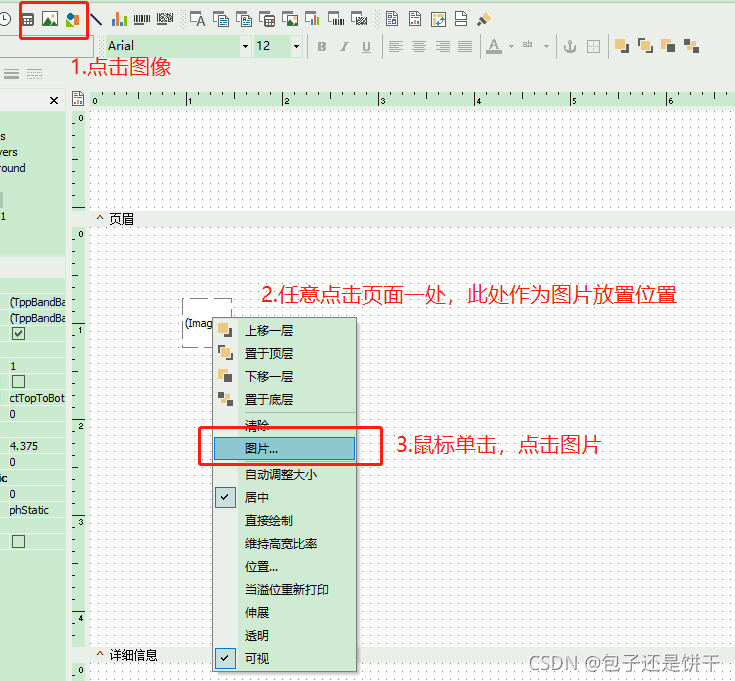This screenshot has height=681, width=735.
Task: Select the Page Break component tool
Action: [461, 19]
